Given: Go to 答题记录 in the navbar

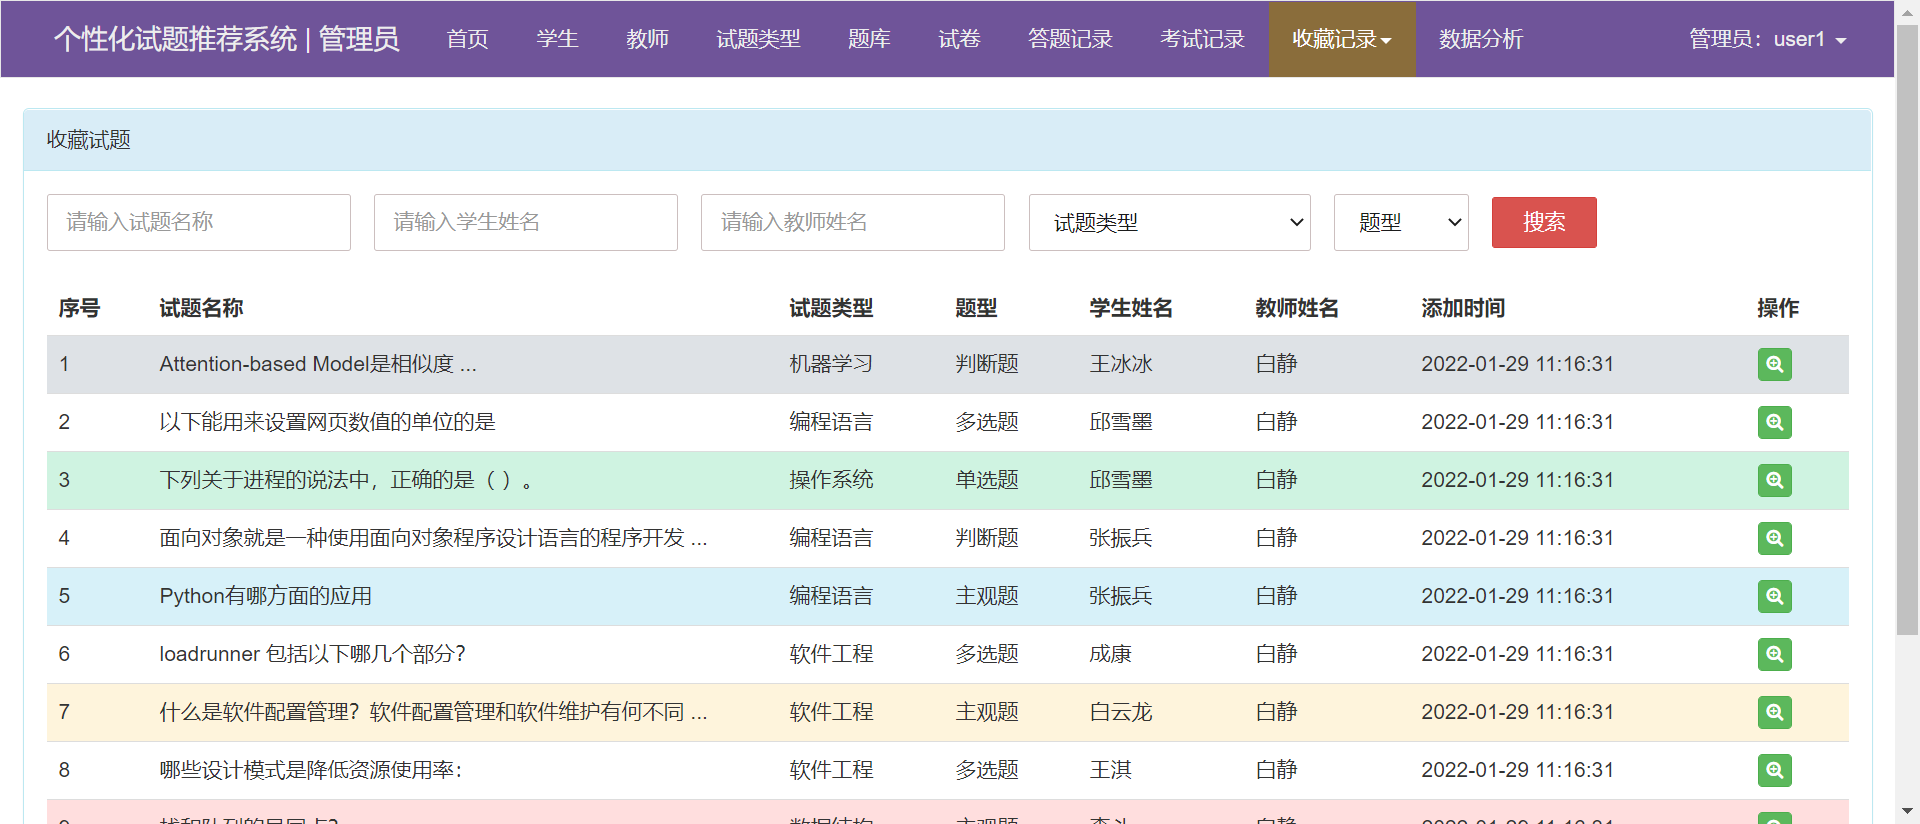Looking at the screenshot, I should point(1071,39).
